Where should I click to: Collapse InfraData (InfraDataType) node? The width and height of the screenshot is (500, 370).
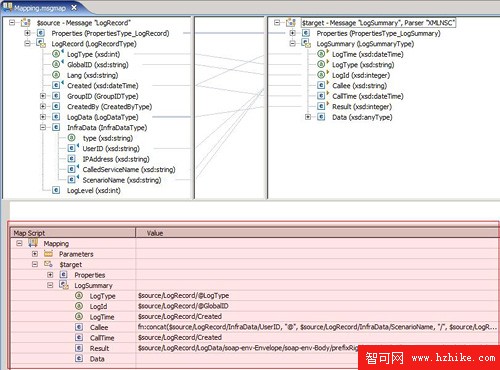coord(43,127)
